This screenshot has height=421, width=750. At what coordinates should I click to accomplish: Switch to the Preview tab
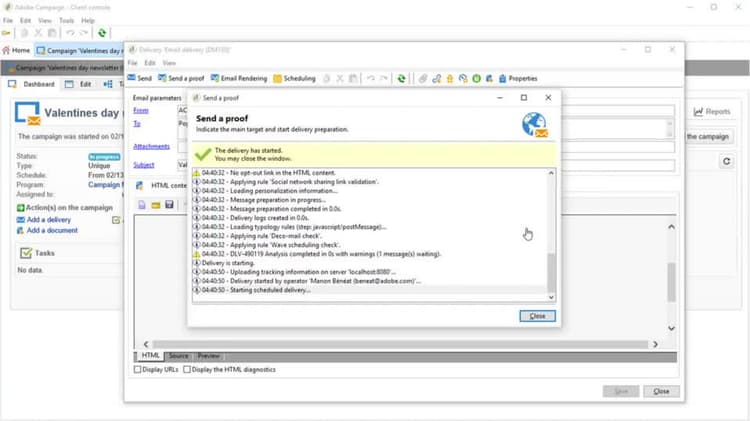(x=209, y=356)
